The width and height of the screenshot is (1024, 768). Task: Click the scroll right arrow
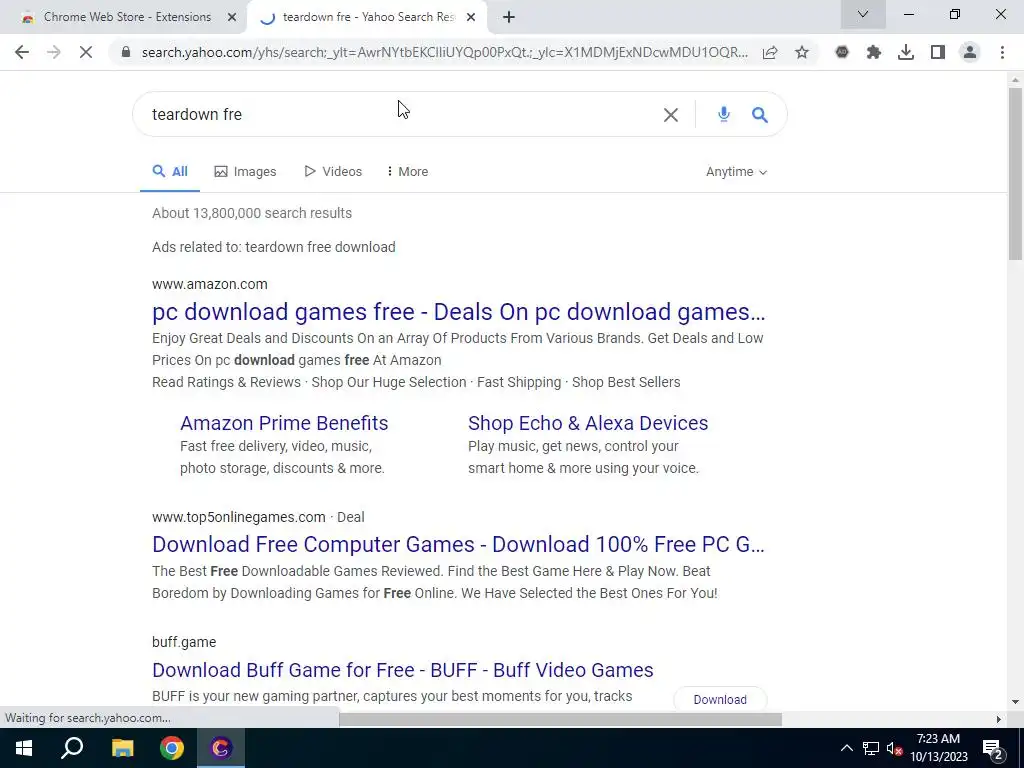coord(998,720)
